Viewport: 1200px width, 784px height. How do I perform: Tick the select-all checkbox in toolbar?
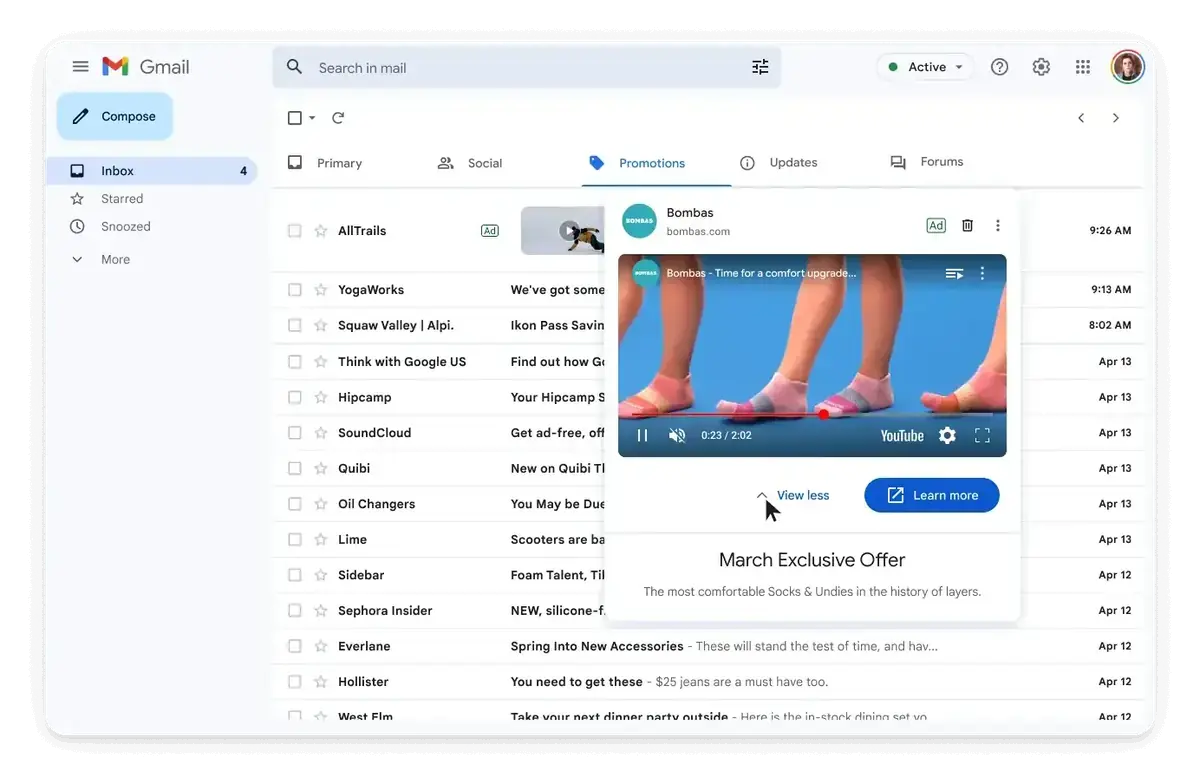(295, 118)
